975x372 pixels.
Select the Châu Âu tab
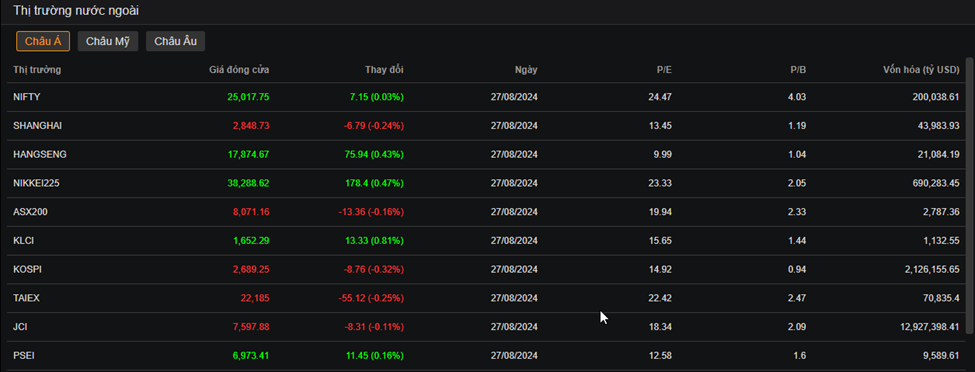(175, 42)
